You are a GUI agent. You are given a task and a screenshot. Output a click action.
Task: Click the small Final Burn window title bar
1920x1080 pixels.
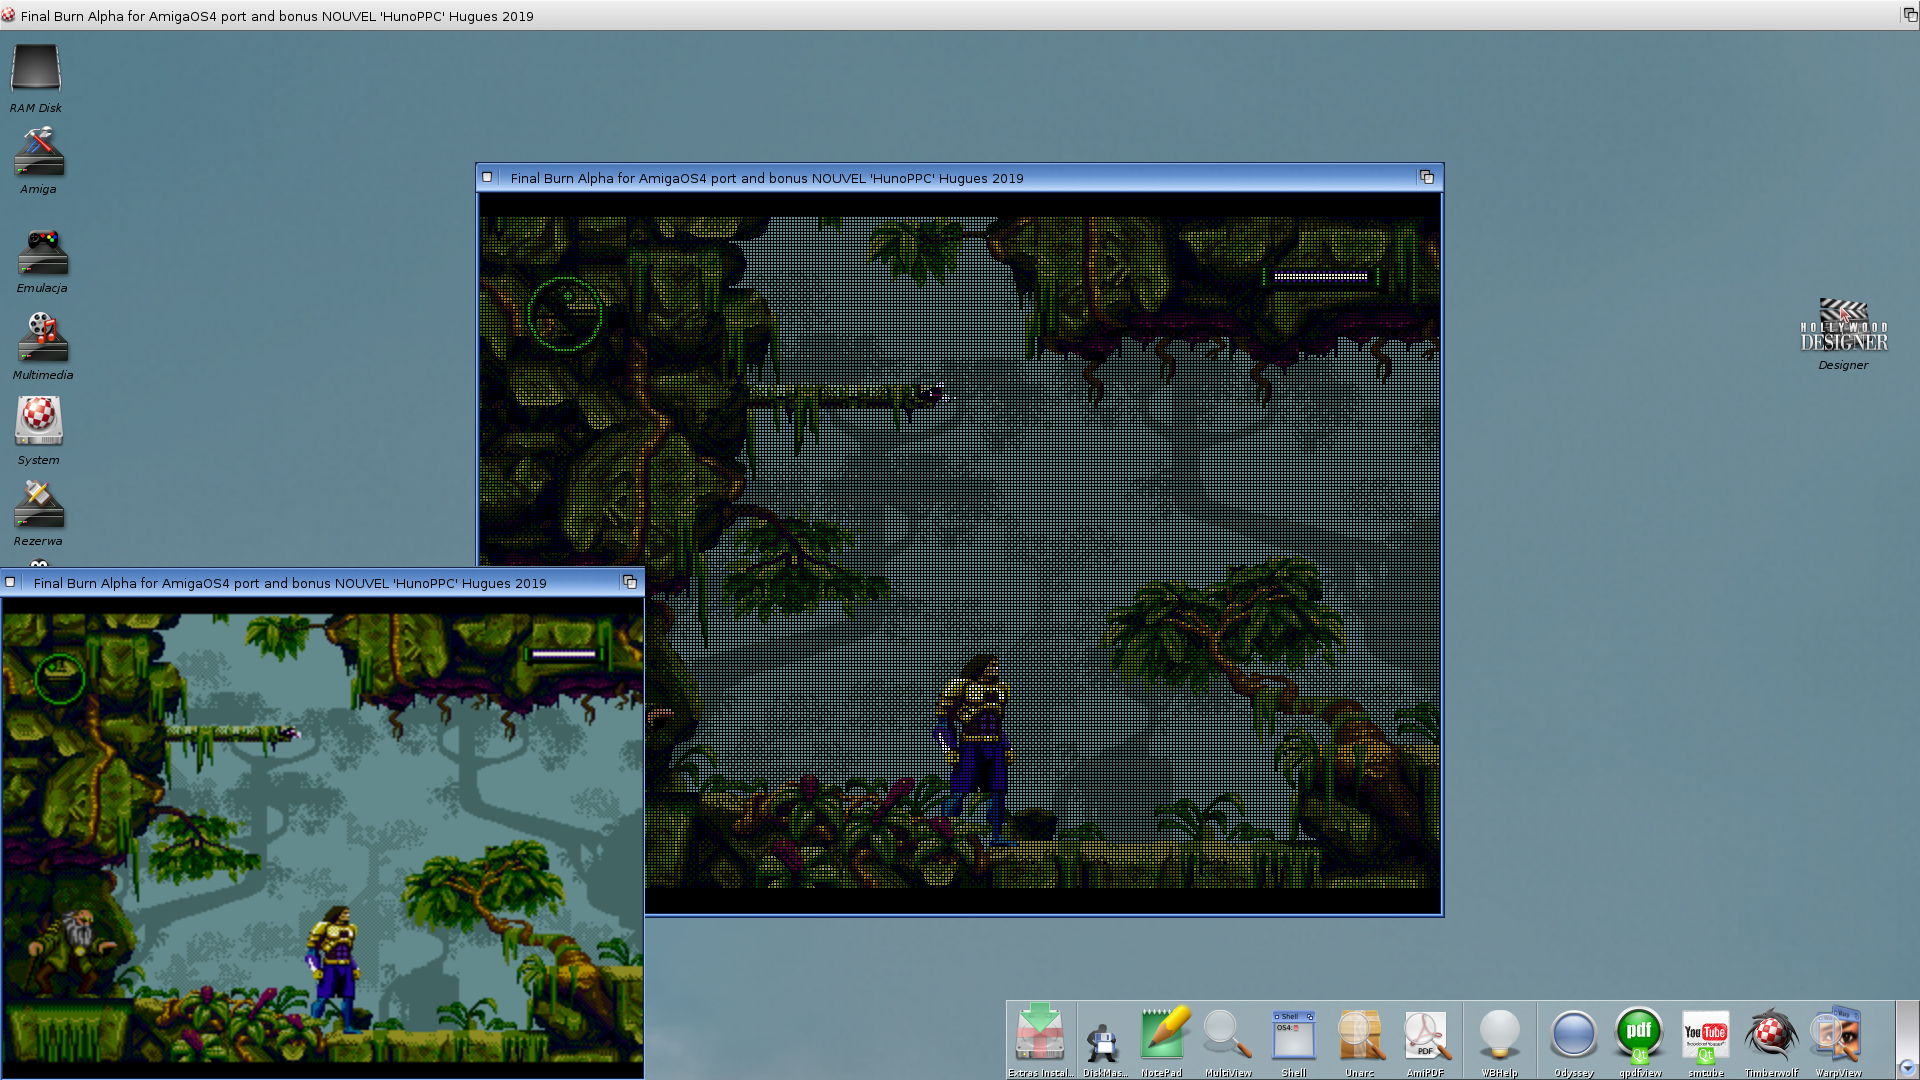[x=320, y=583]
